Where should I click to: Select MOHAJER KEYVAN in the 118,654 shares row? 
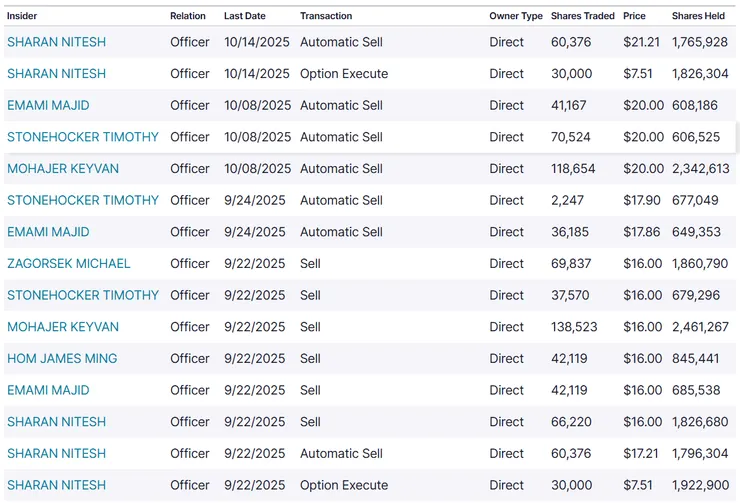click(63, 169)
